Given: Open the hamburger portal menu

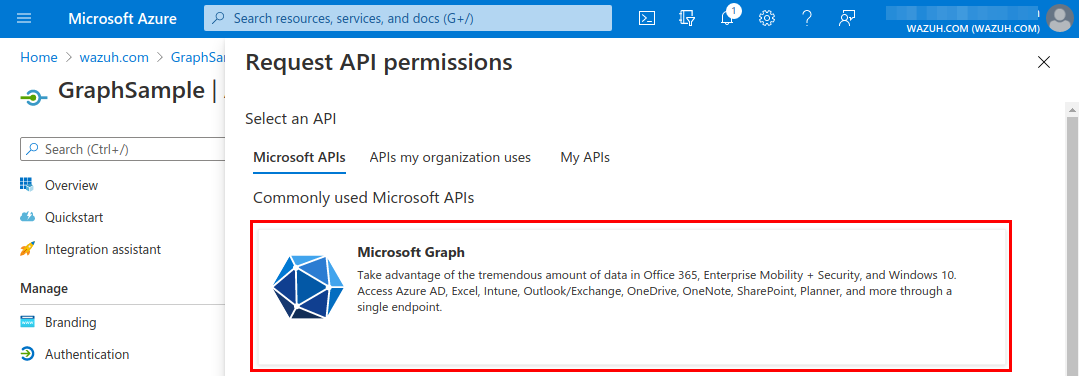Looking at the screenshot, I should point(24,19).
